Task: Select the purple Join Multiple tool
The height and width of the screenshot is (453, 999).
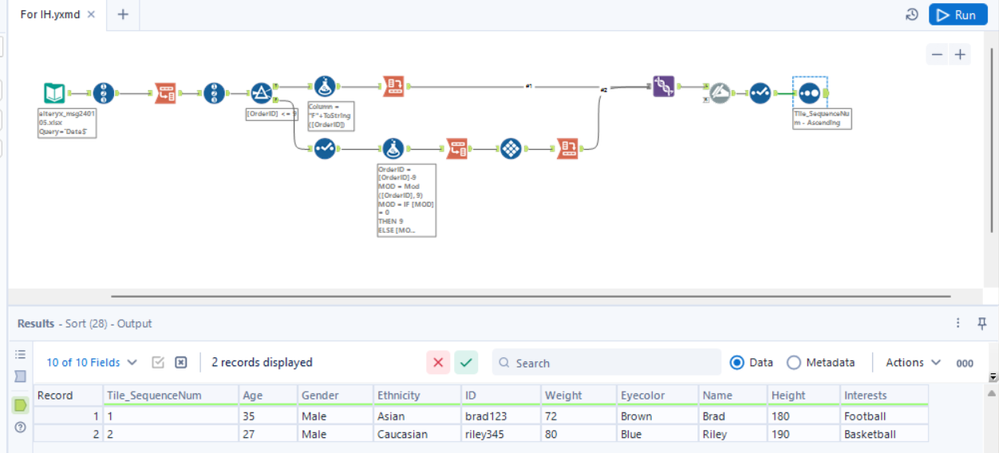Action: pos(664,86)
